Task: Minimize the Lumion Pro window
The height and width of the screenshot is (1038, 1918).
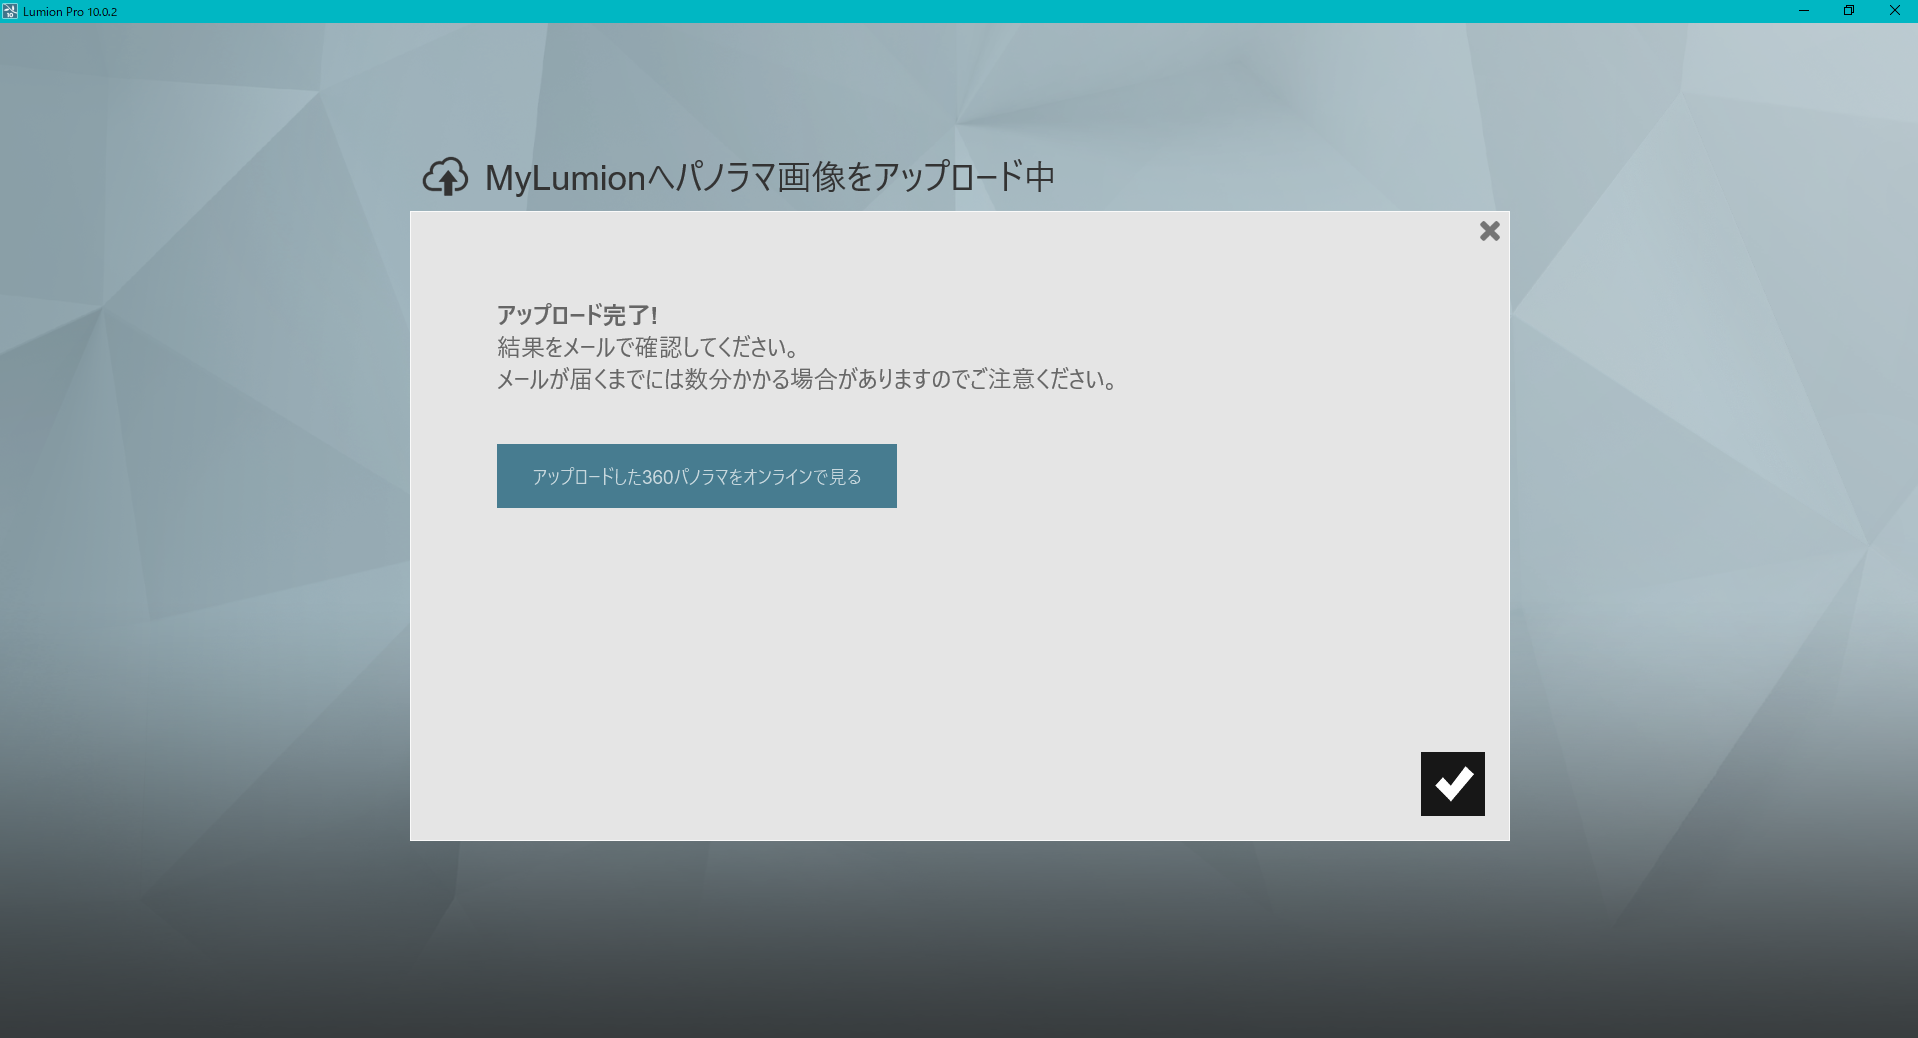Action: (x=1804, y=11)
